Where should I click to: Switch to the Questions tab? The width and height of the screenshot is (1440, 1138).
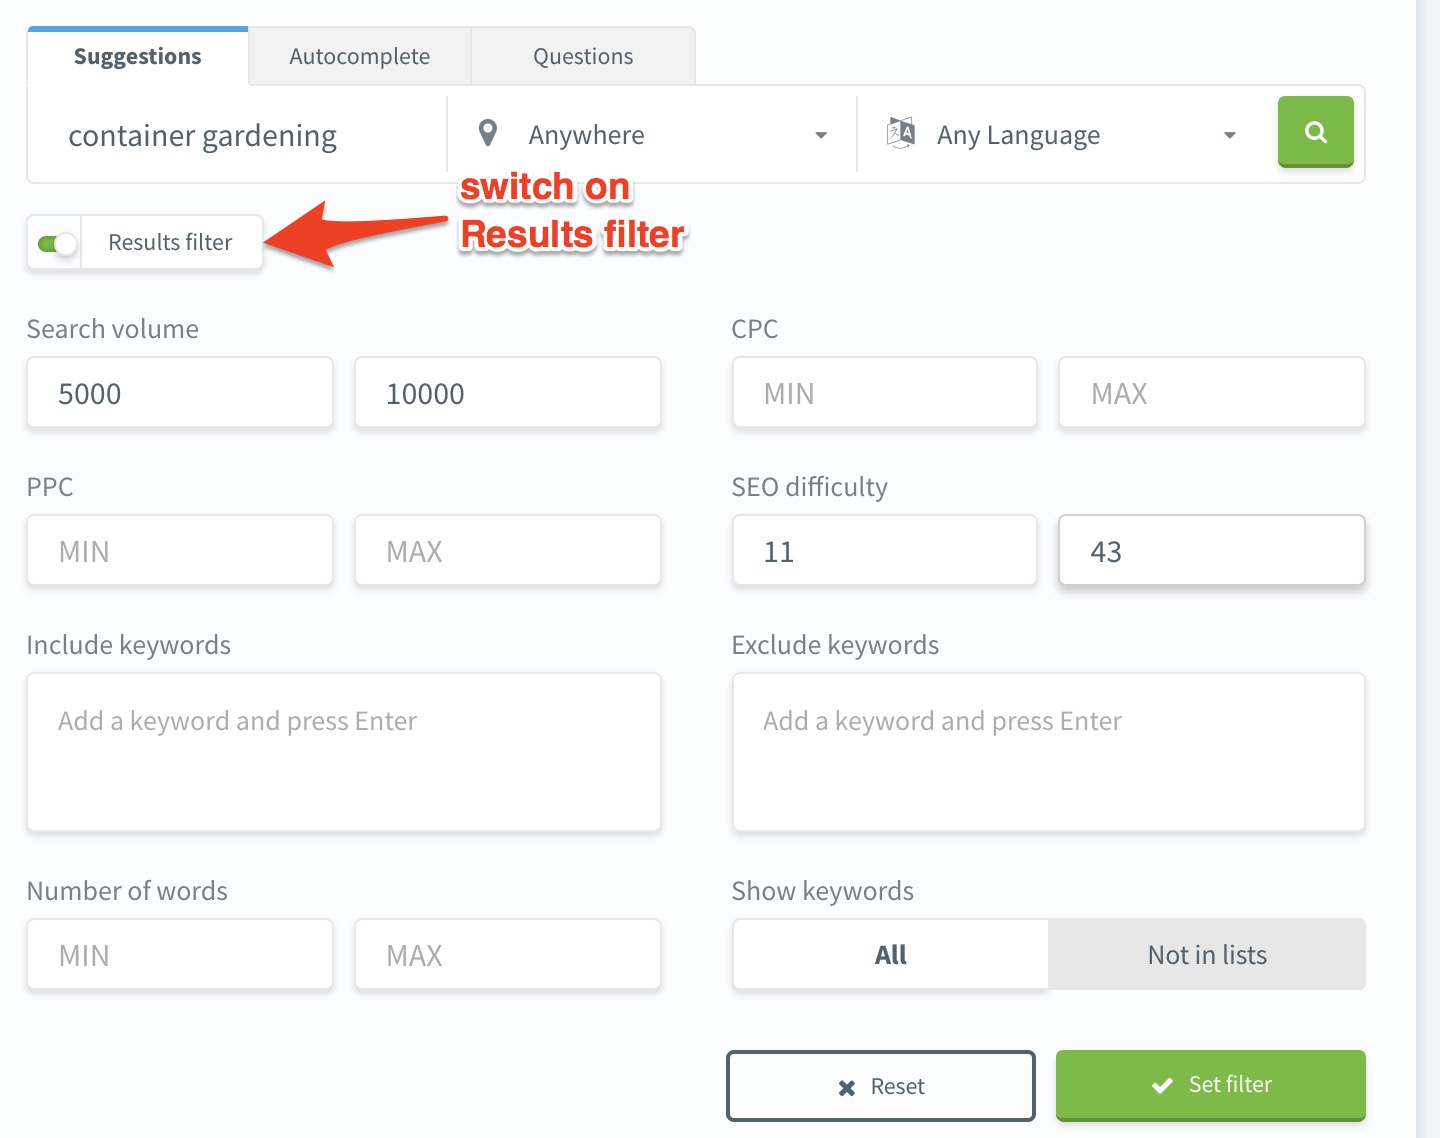[x=582, y=56]
